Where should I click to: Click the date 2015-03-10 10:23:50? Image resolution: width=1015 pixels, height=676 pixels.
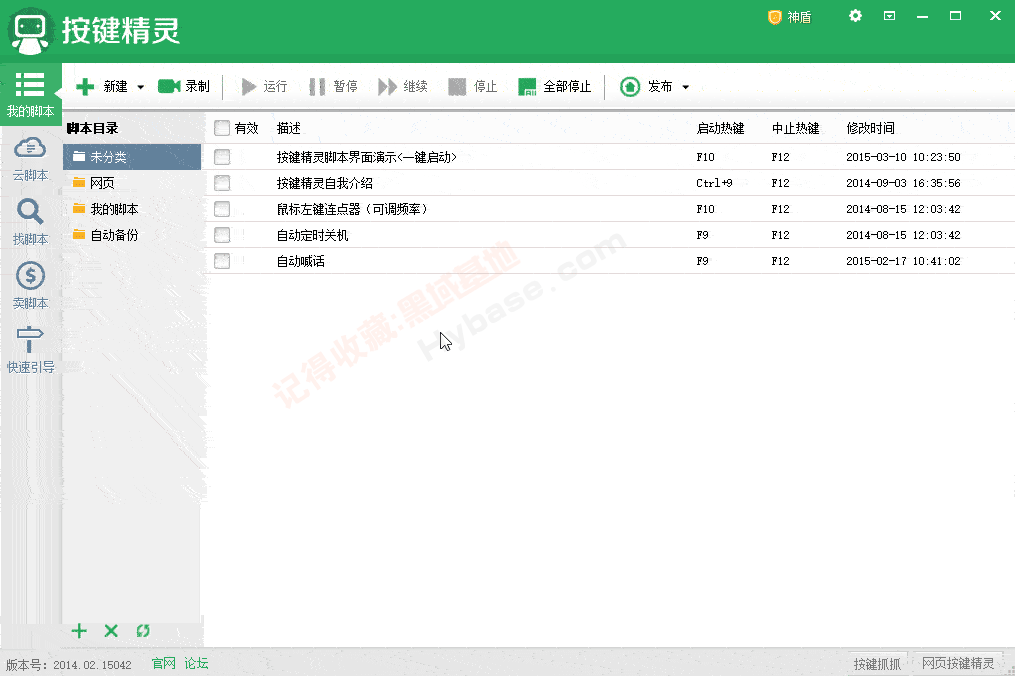click(903, 157)
